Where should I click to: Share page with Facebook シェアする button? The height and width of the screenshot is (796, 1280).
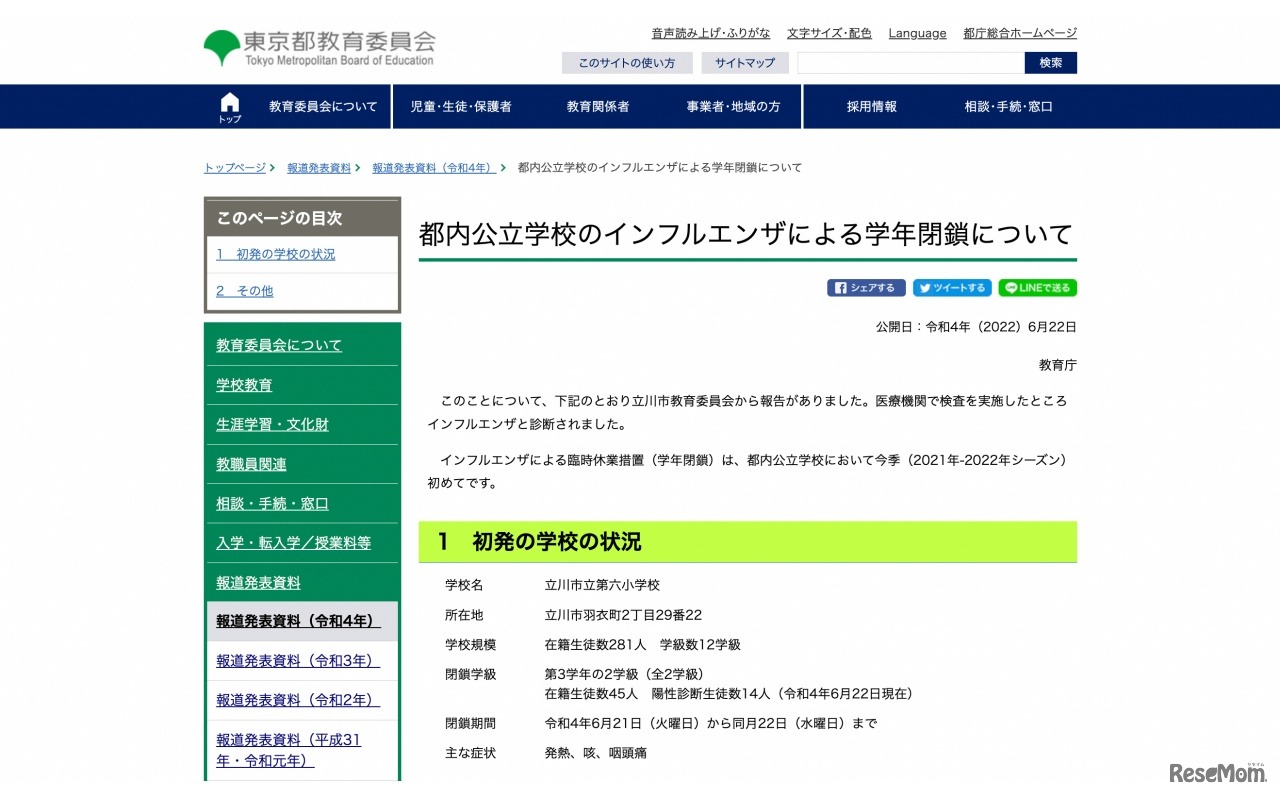click(x=866, y=288)
